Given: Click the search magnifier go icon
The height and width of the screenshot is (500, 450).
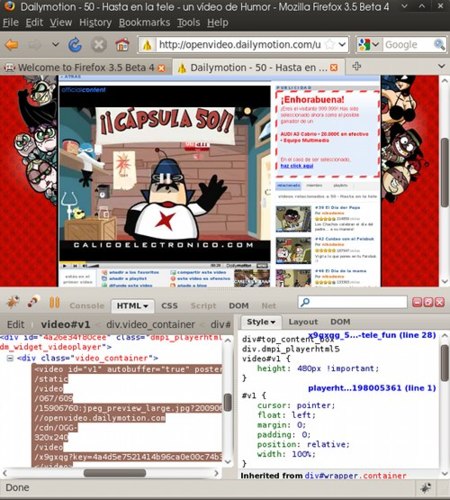Looking at the screenshot, I should 439,44.
